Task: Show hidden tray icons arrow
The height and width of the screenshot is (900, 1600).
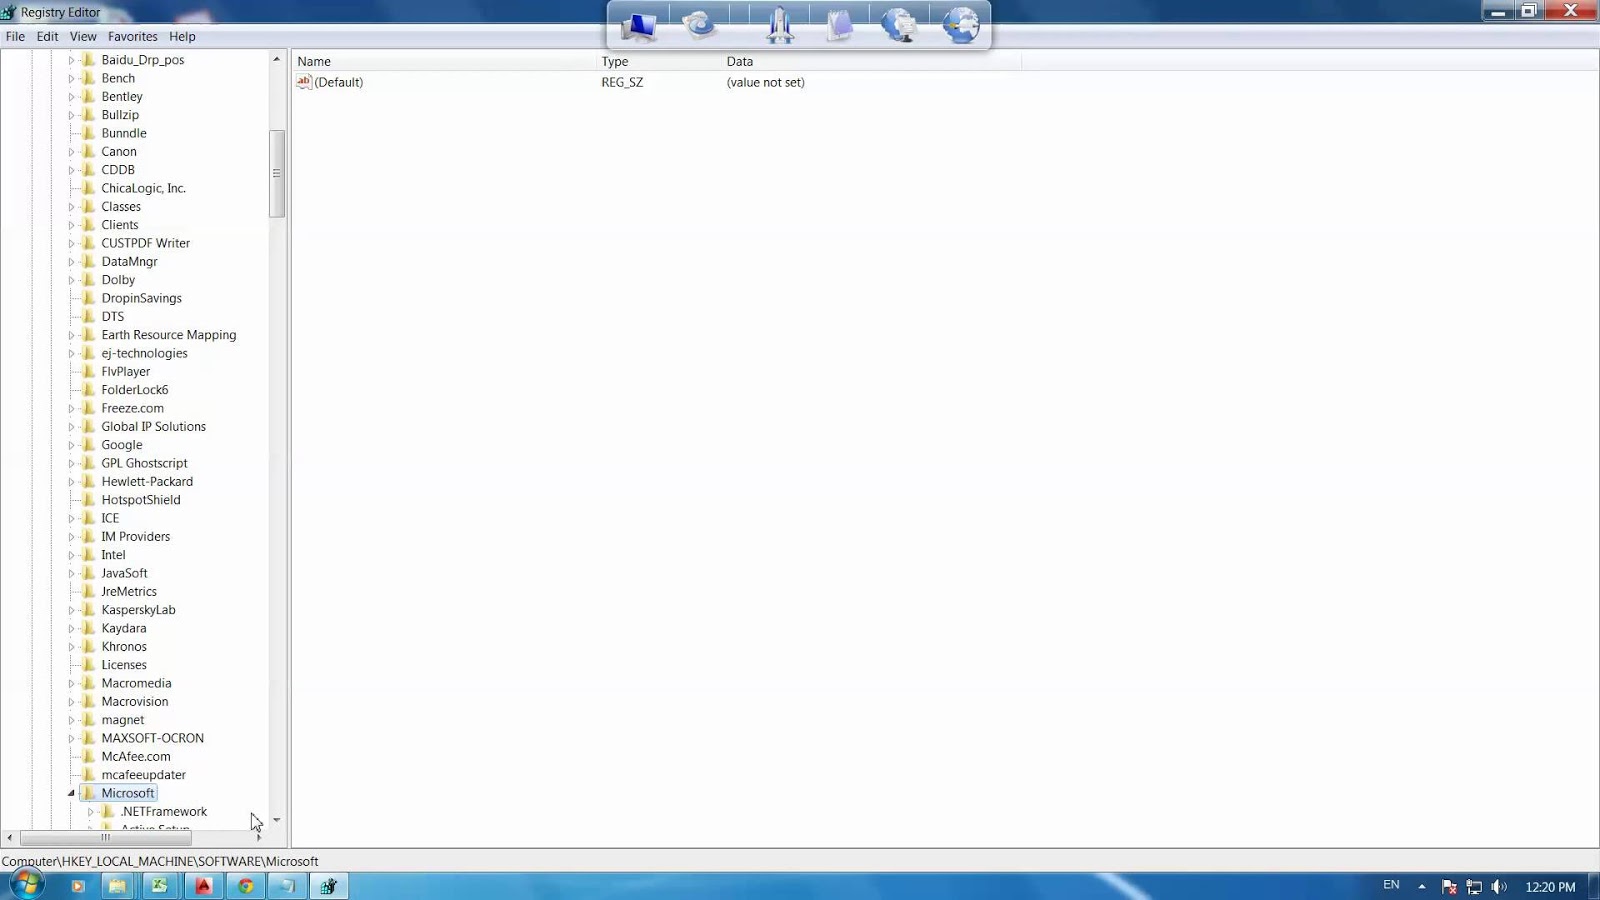Action: [1422, 886]
